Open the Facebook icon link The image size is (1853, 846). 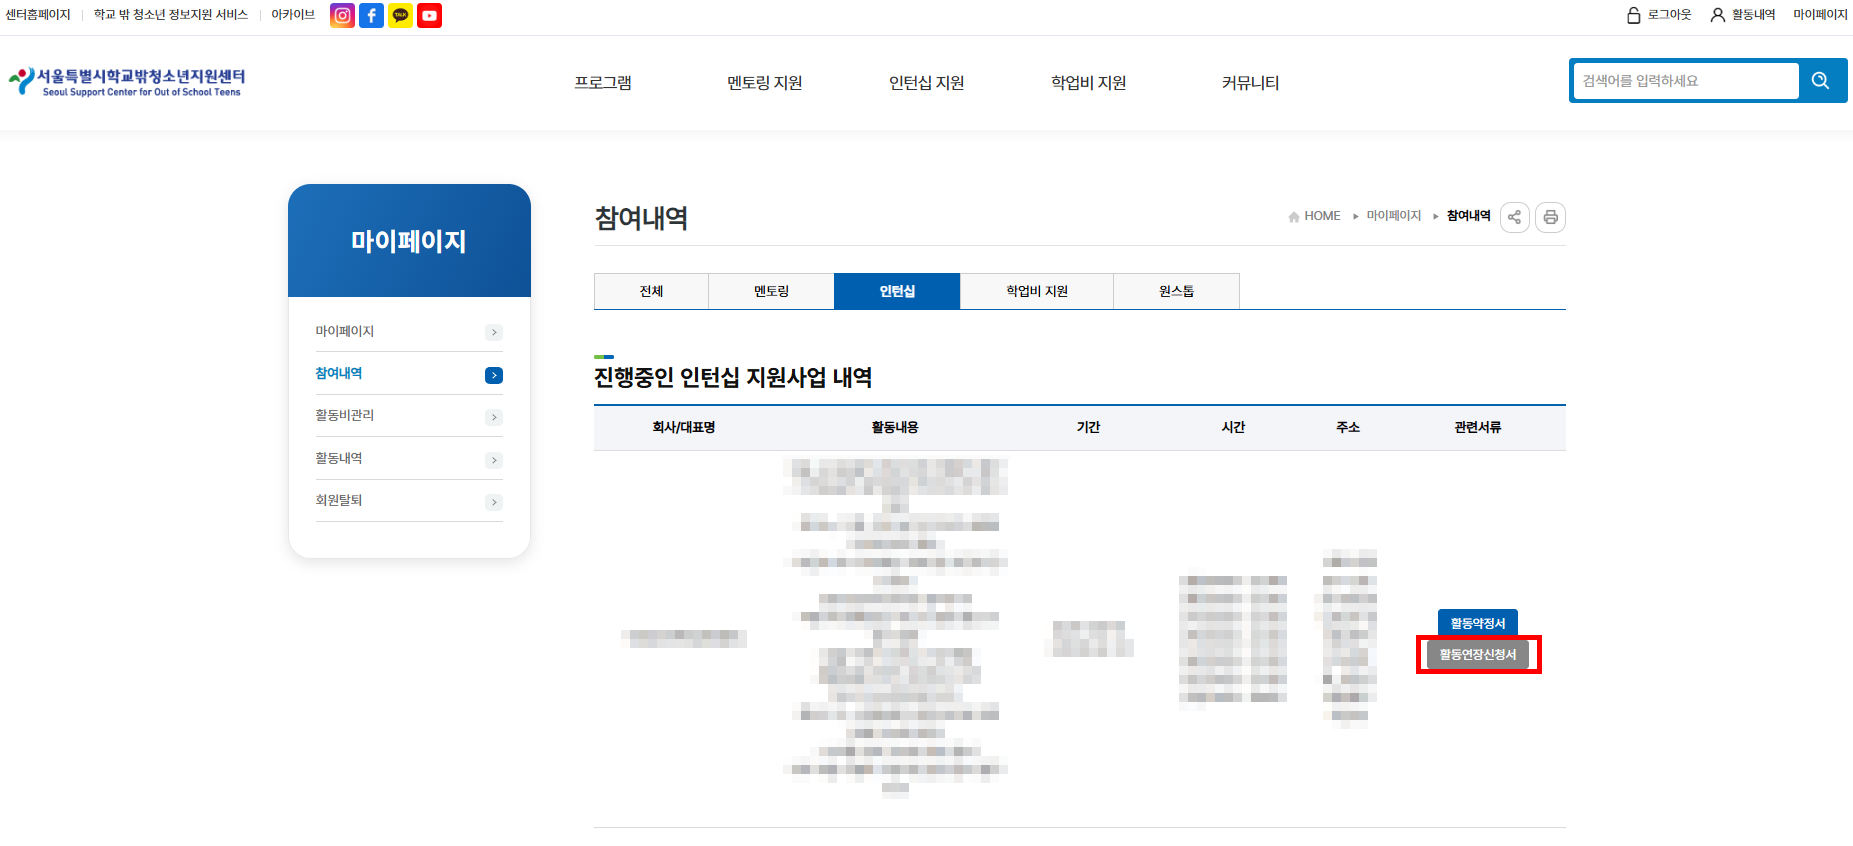371,15
